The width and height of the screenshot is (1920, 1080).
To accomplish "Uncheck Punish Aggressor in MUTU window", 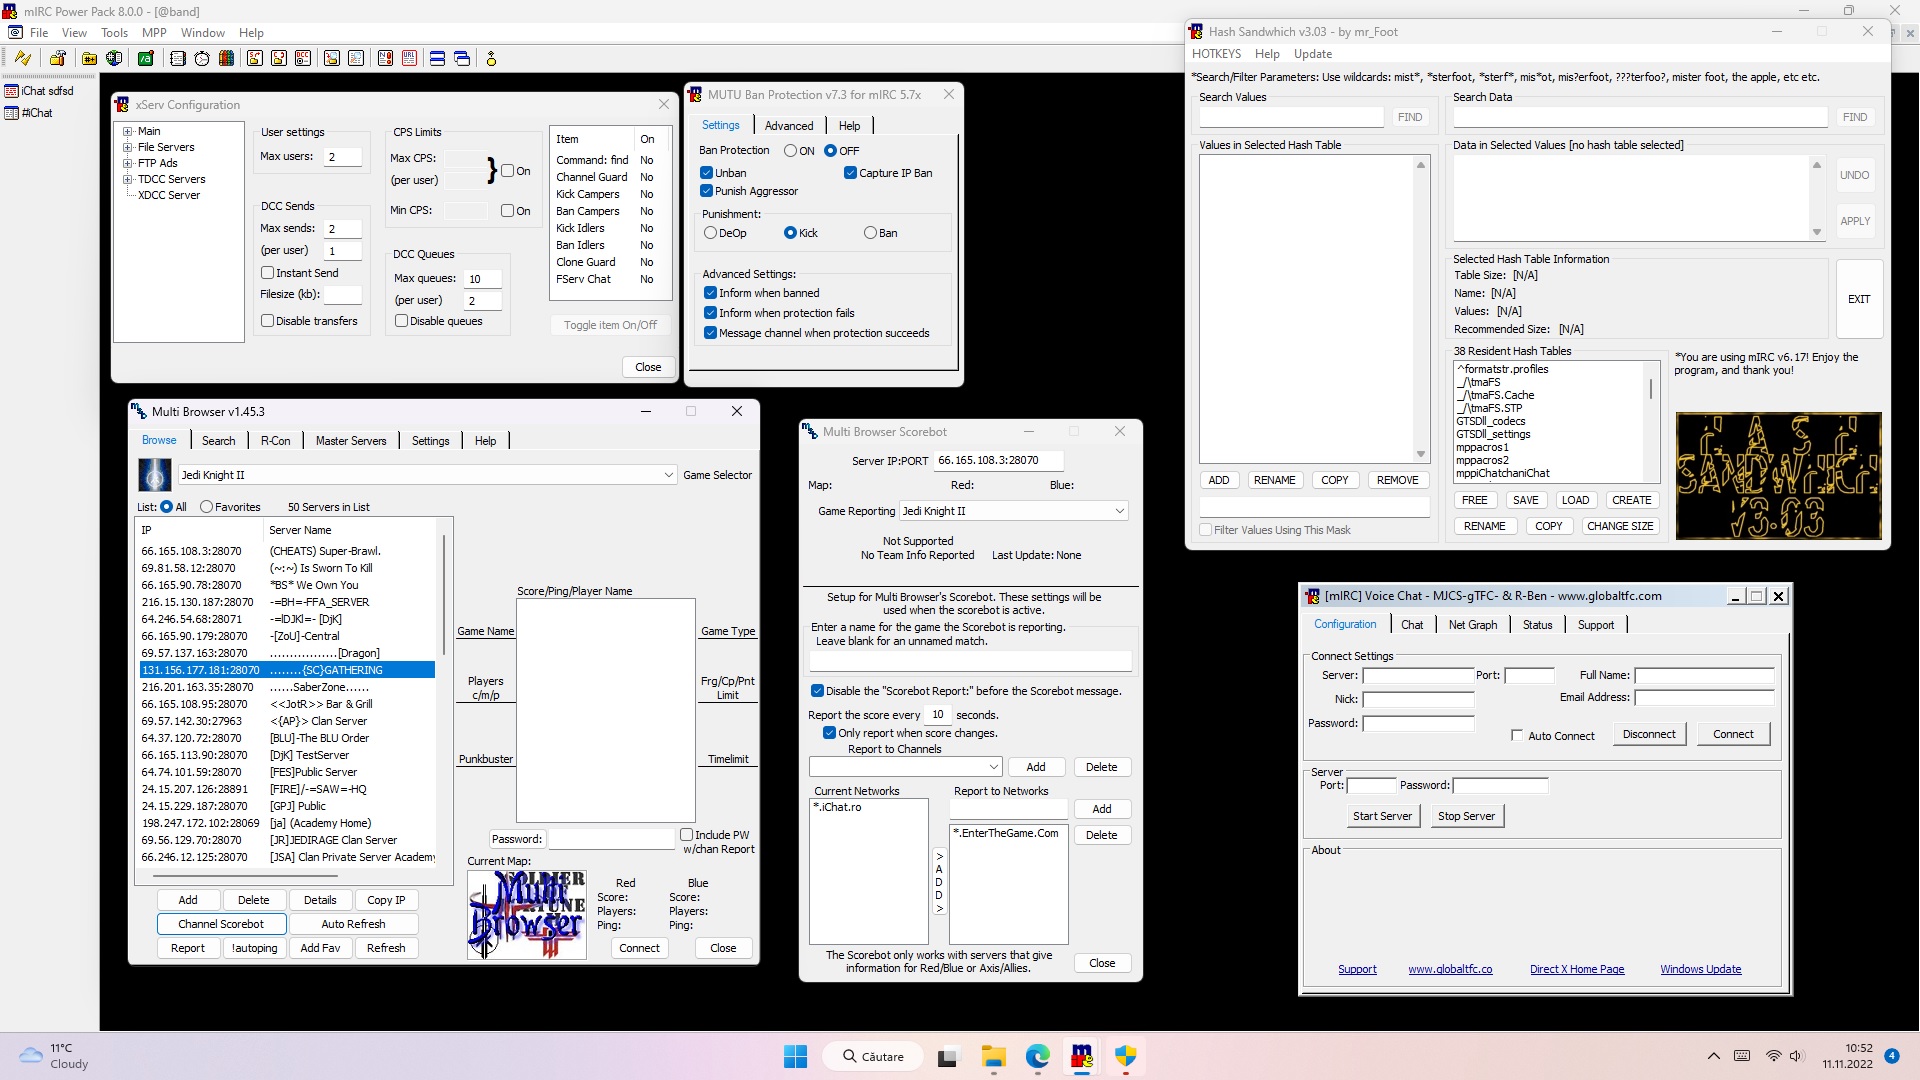I will pyautogui.click(x=706, y=191).
